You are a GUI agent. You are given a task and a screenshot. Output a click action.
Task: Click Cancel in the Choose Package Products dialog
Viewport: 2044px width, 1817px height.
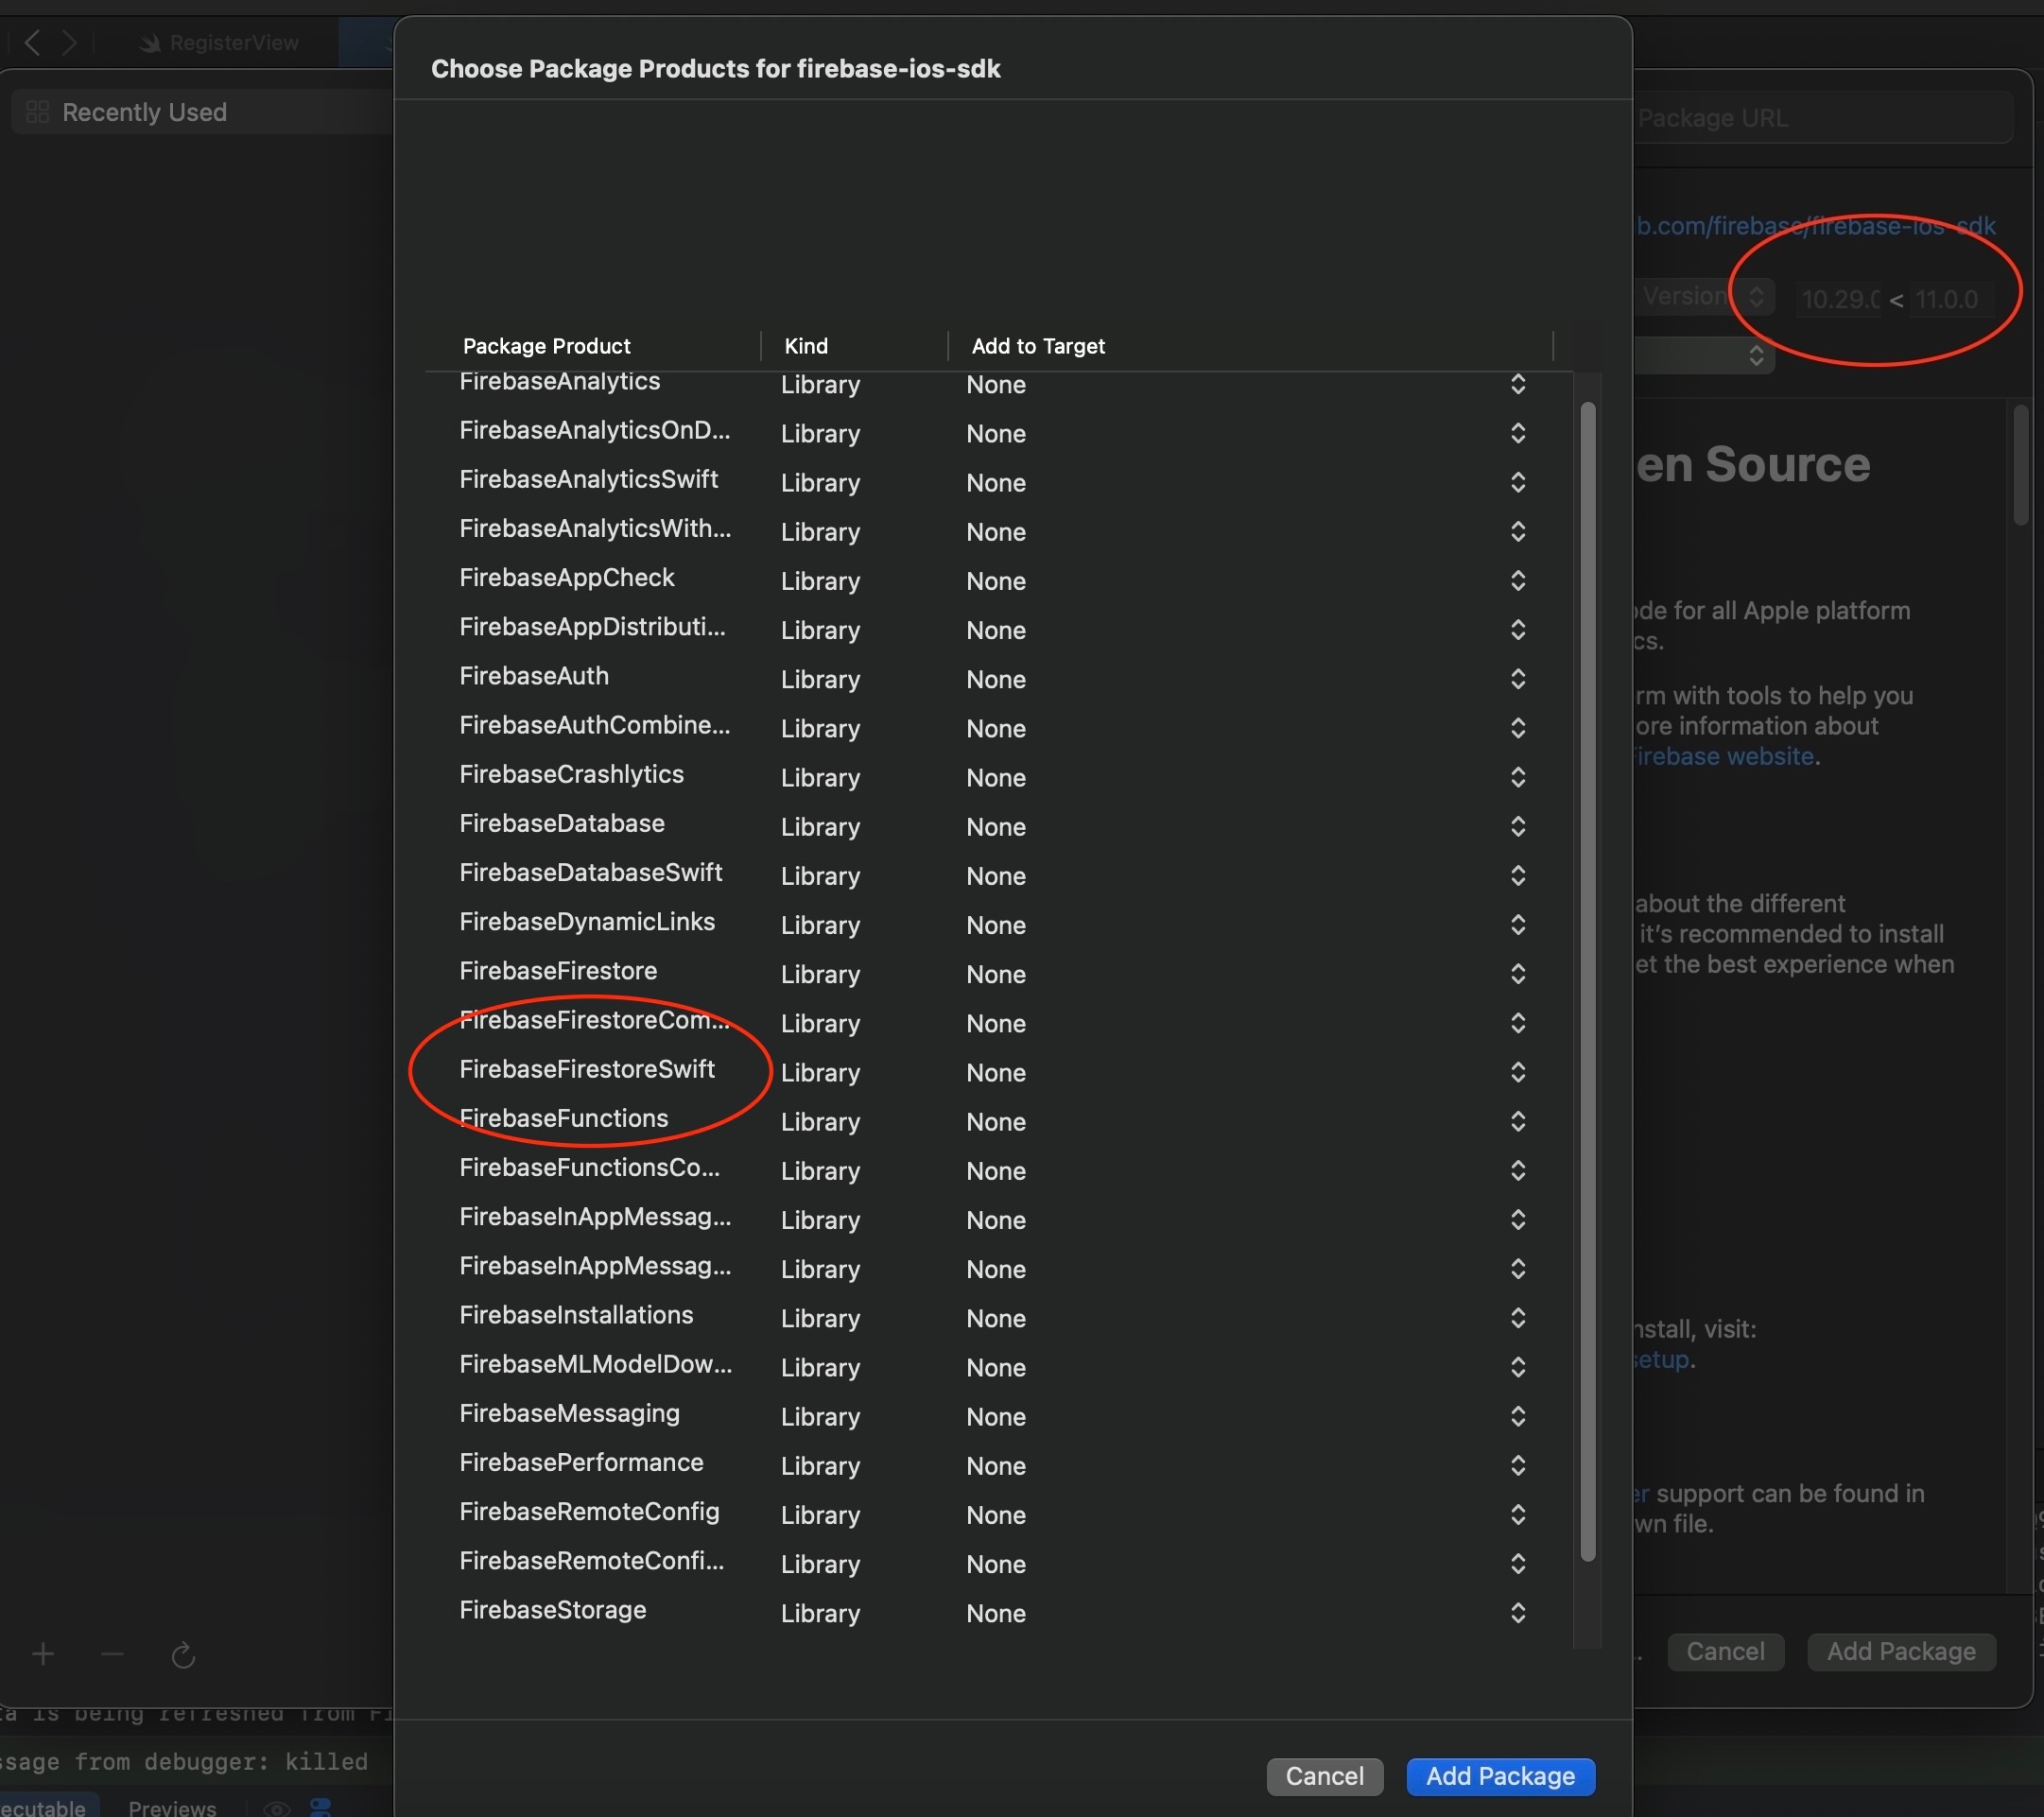click(x=1324, y=1776)
